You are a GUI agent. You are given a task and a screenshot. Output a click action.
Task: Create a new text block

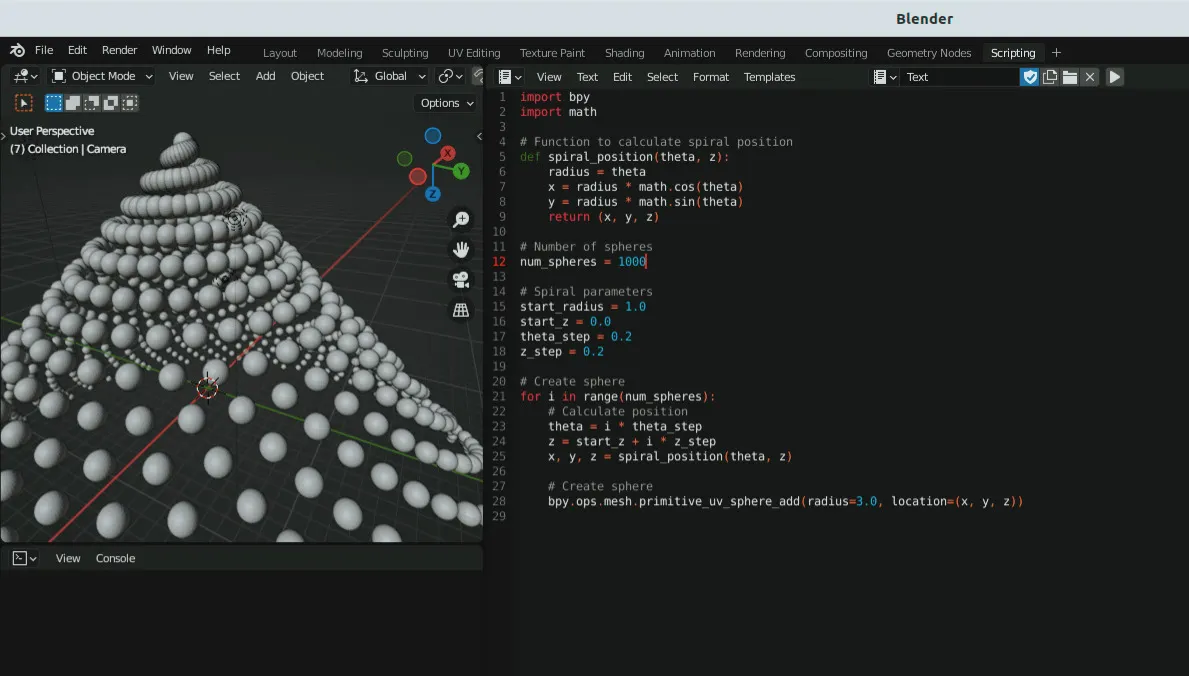point(1051,76)
